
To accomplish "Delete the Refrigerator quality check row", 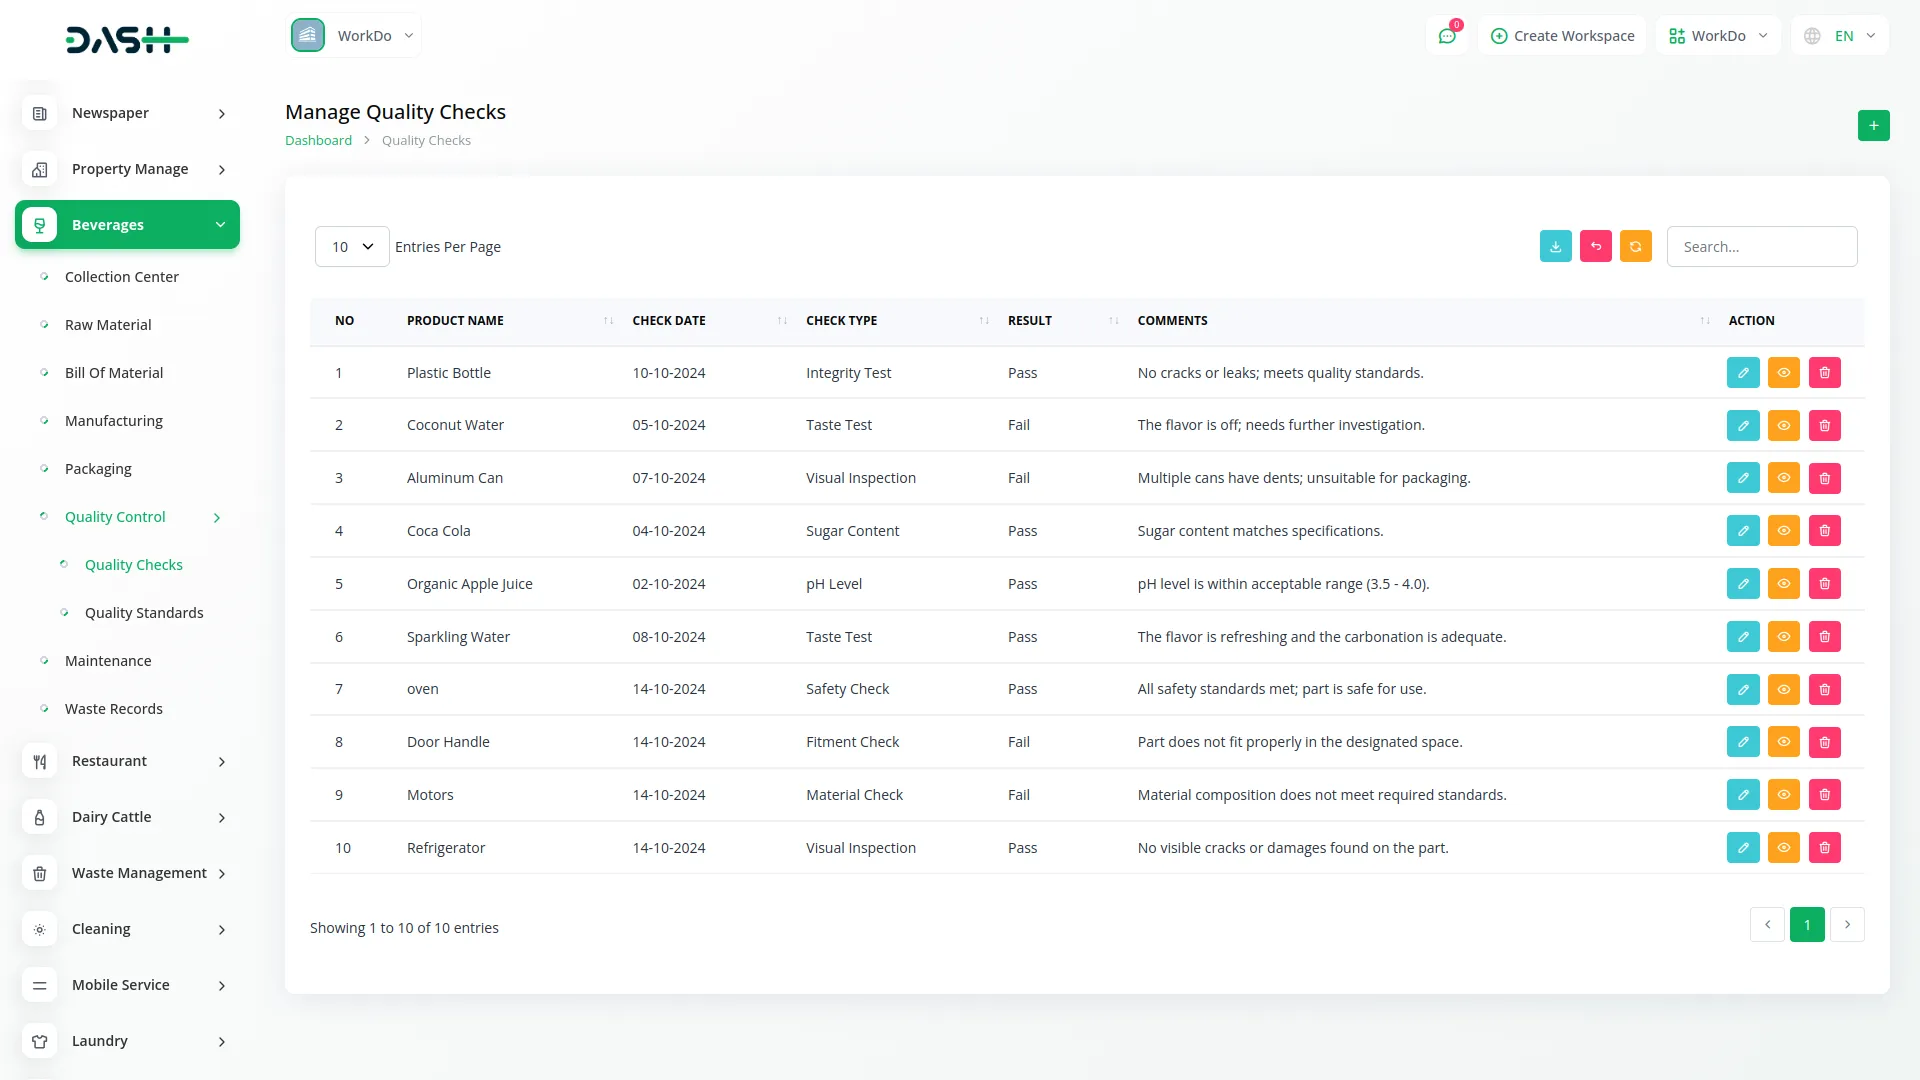I will [1824, 848].
